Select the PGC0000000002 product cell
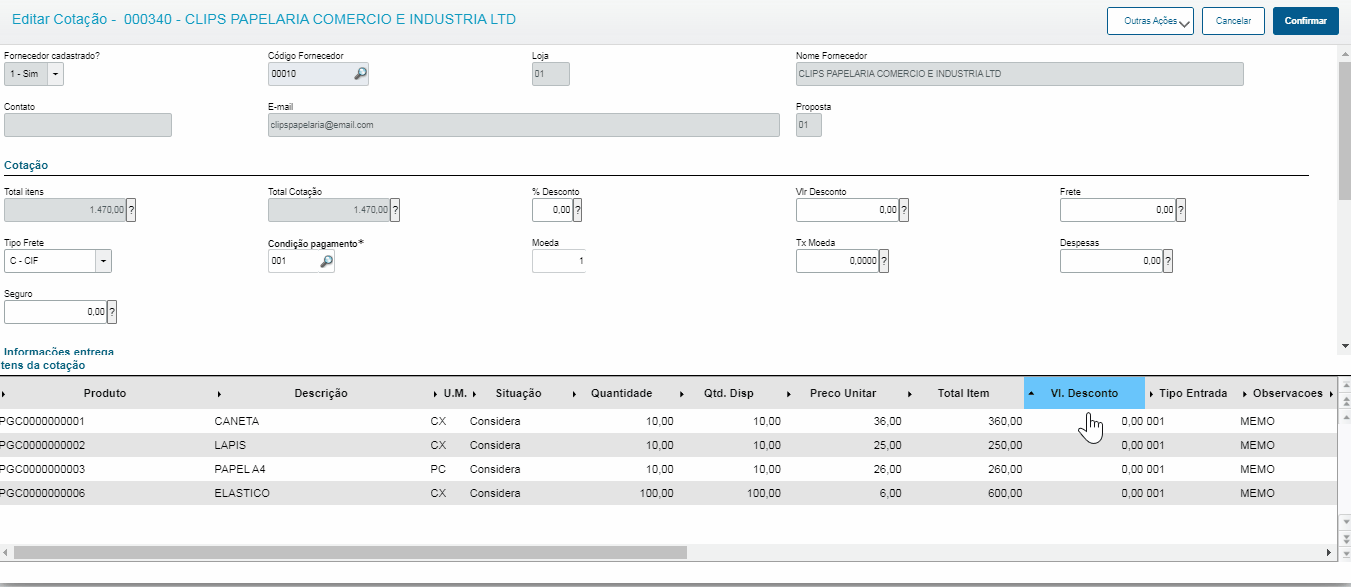1351x587 pixels. (x=105, y=445)
